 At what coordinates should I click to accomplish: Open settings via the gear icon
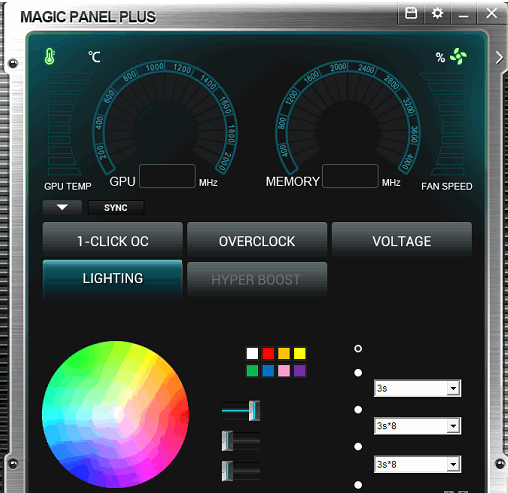437,13
